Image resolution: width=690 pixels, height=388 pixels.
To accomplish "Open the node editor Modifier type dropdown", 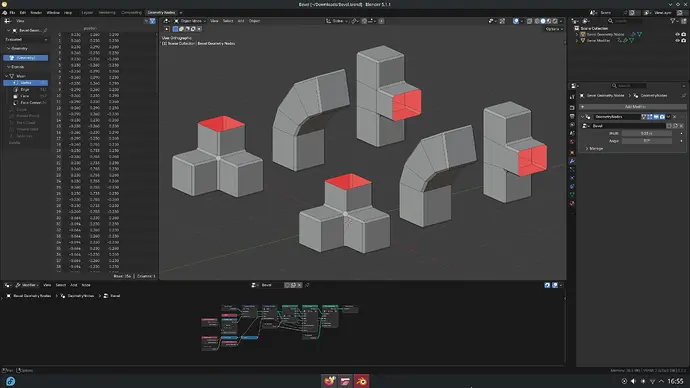I will tap(27, 285).
